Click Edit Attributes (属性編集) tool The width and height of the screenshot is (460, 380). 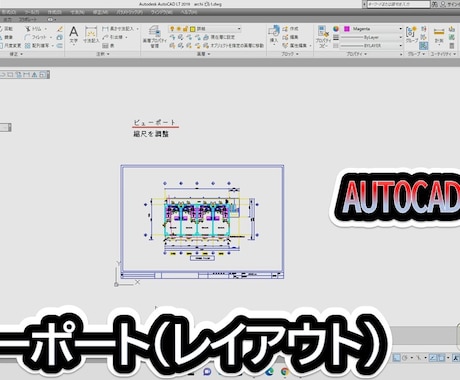point(295,45)
